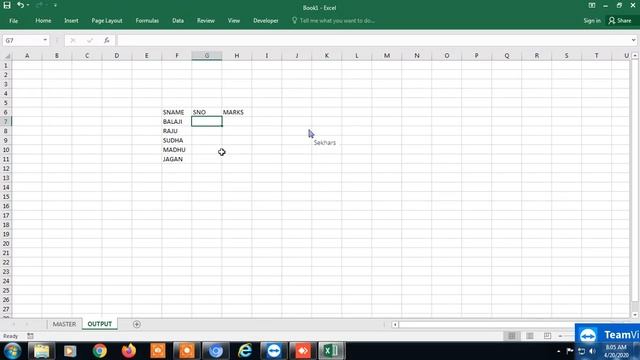The height and width of the screenshot is (360, 640).
Task: Switch to Page Break Preview icon
Action: (547, 336)
